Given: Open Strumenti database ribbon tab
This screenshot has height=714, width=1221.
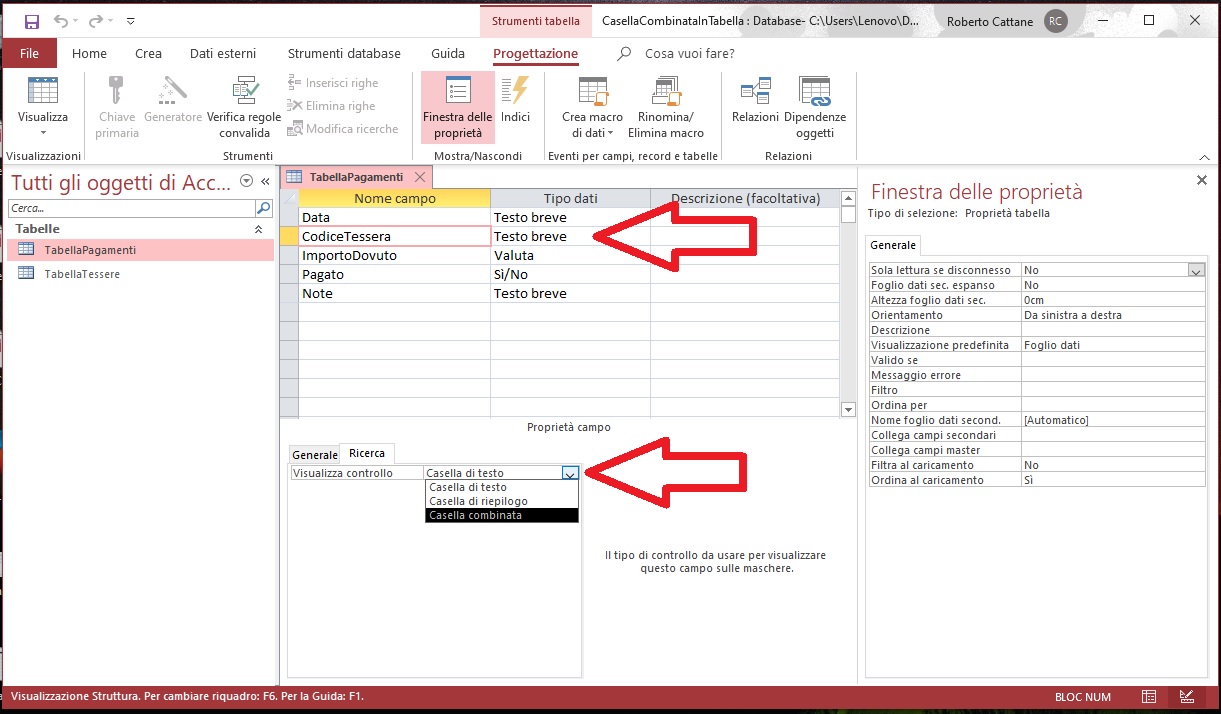Looking at the screenshot, I should 344,54.
